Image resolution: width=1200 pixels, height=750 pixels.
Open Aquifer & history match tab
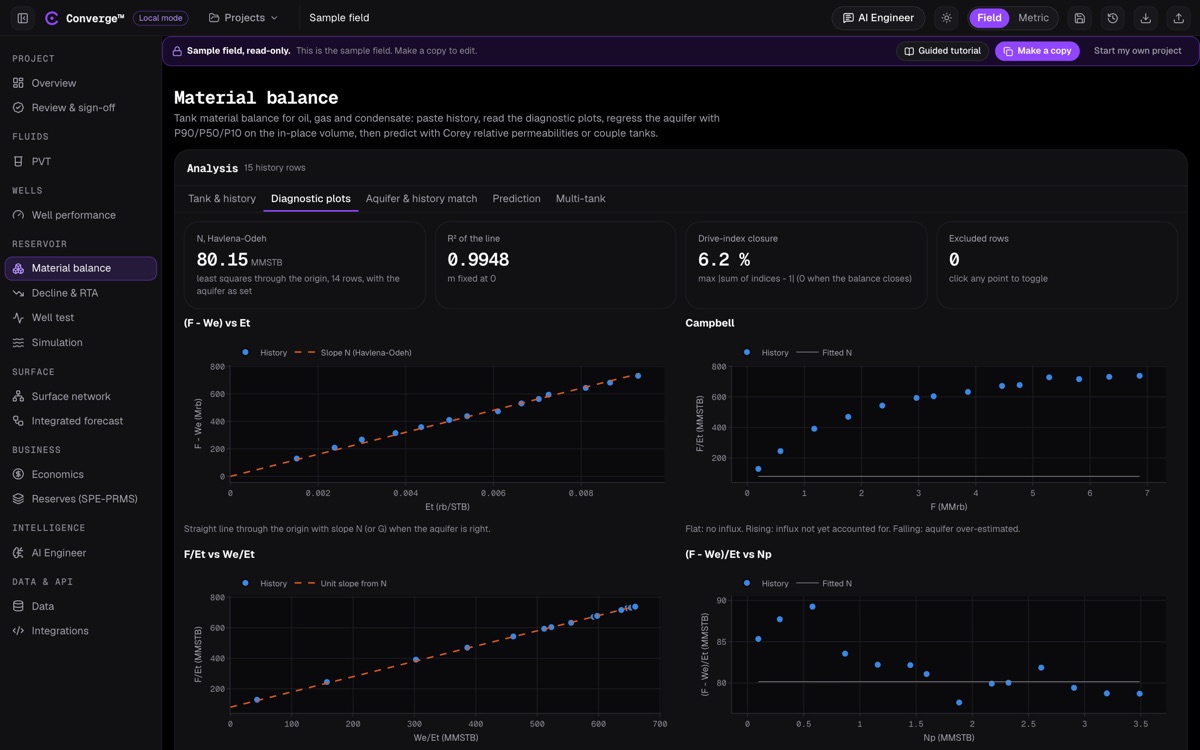[422, 199]
